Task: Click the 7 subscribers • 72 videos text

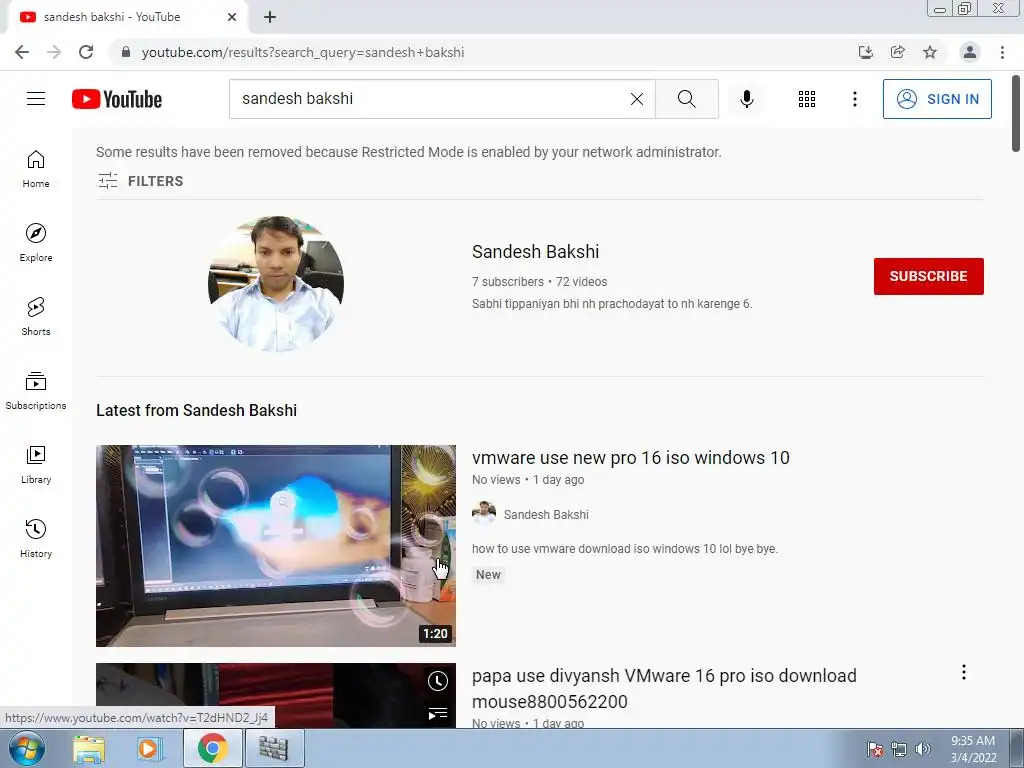Action: [539, 281]
